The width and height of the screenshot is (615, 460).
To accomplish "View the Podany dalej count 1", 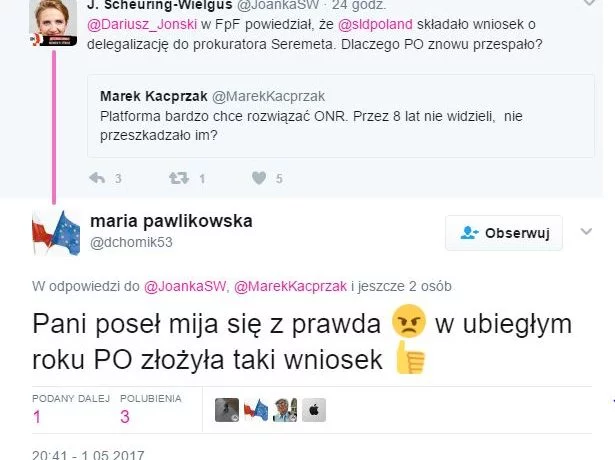I will pyautogui.click(x=37, y=416).
